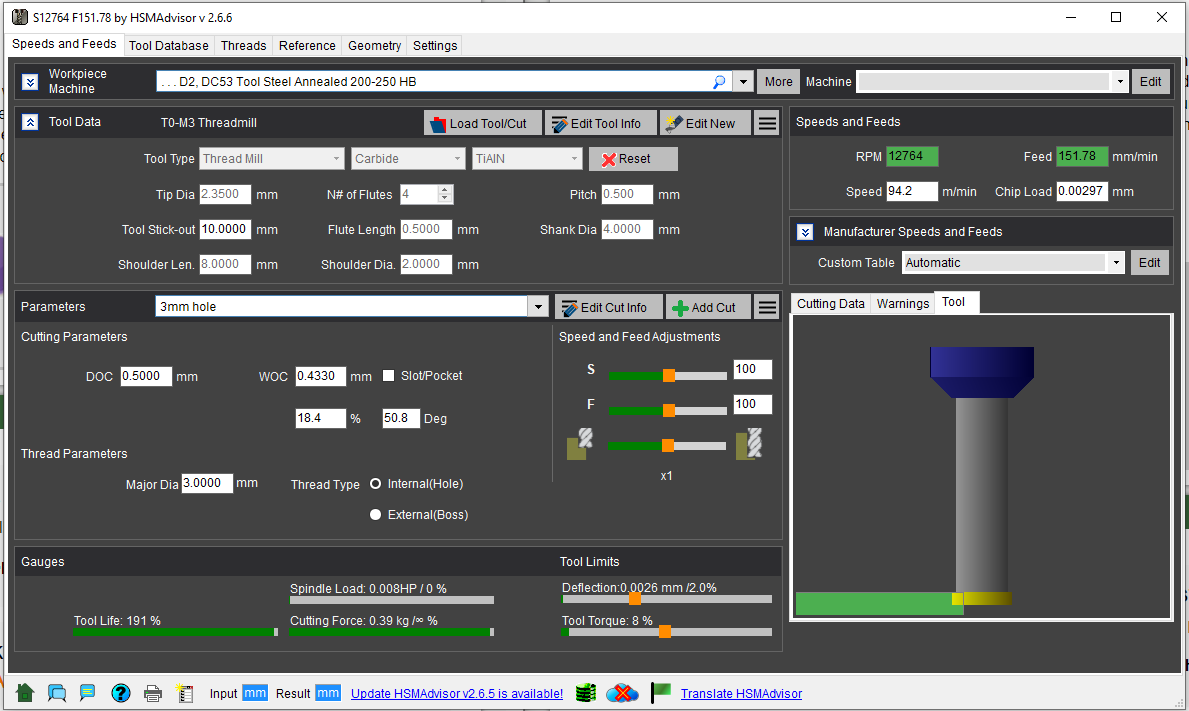Click the Update HSMAdvisor v2.6.5 link

click(457, 693)
